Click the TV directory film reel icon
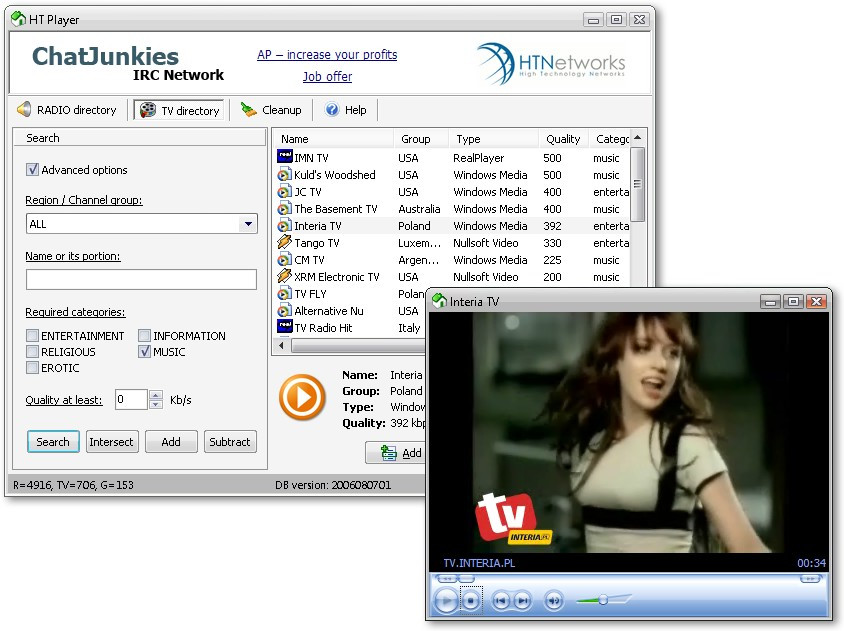844x631 pixels. click(147, 110)
